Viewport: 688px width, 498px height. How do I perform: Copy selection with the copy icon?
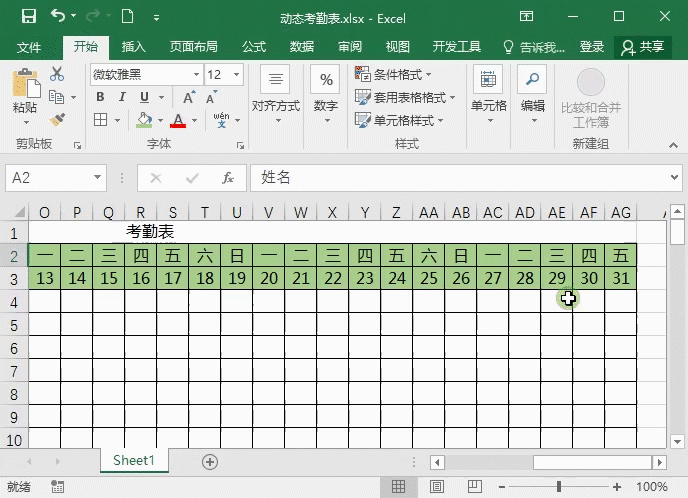(x=56, y=97)
